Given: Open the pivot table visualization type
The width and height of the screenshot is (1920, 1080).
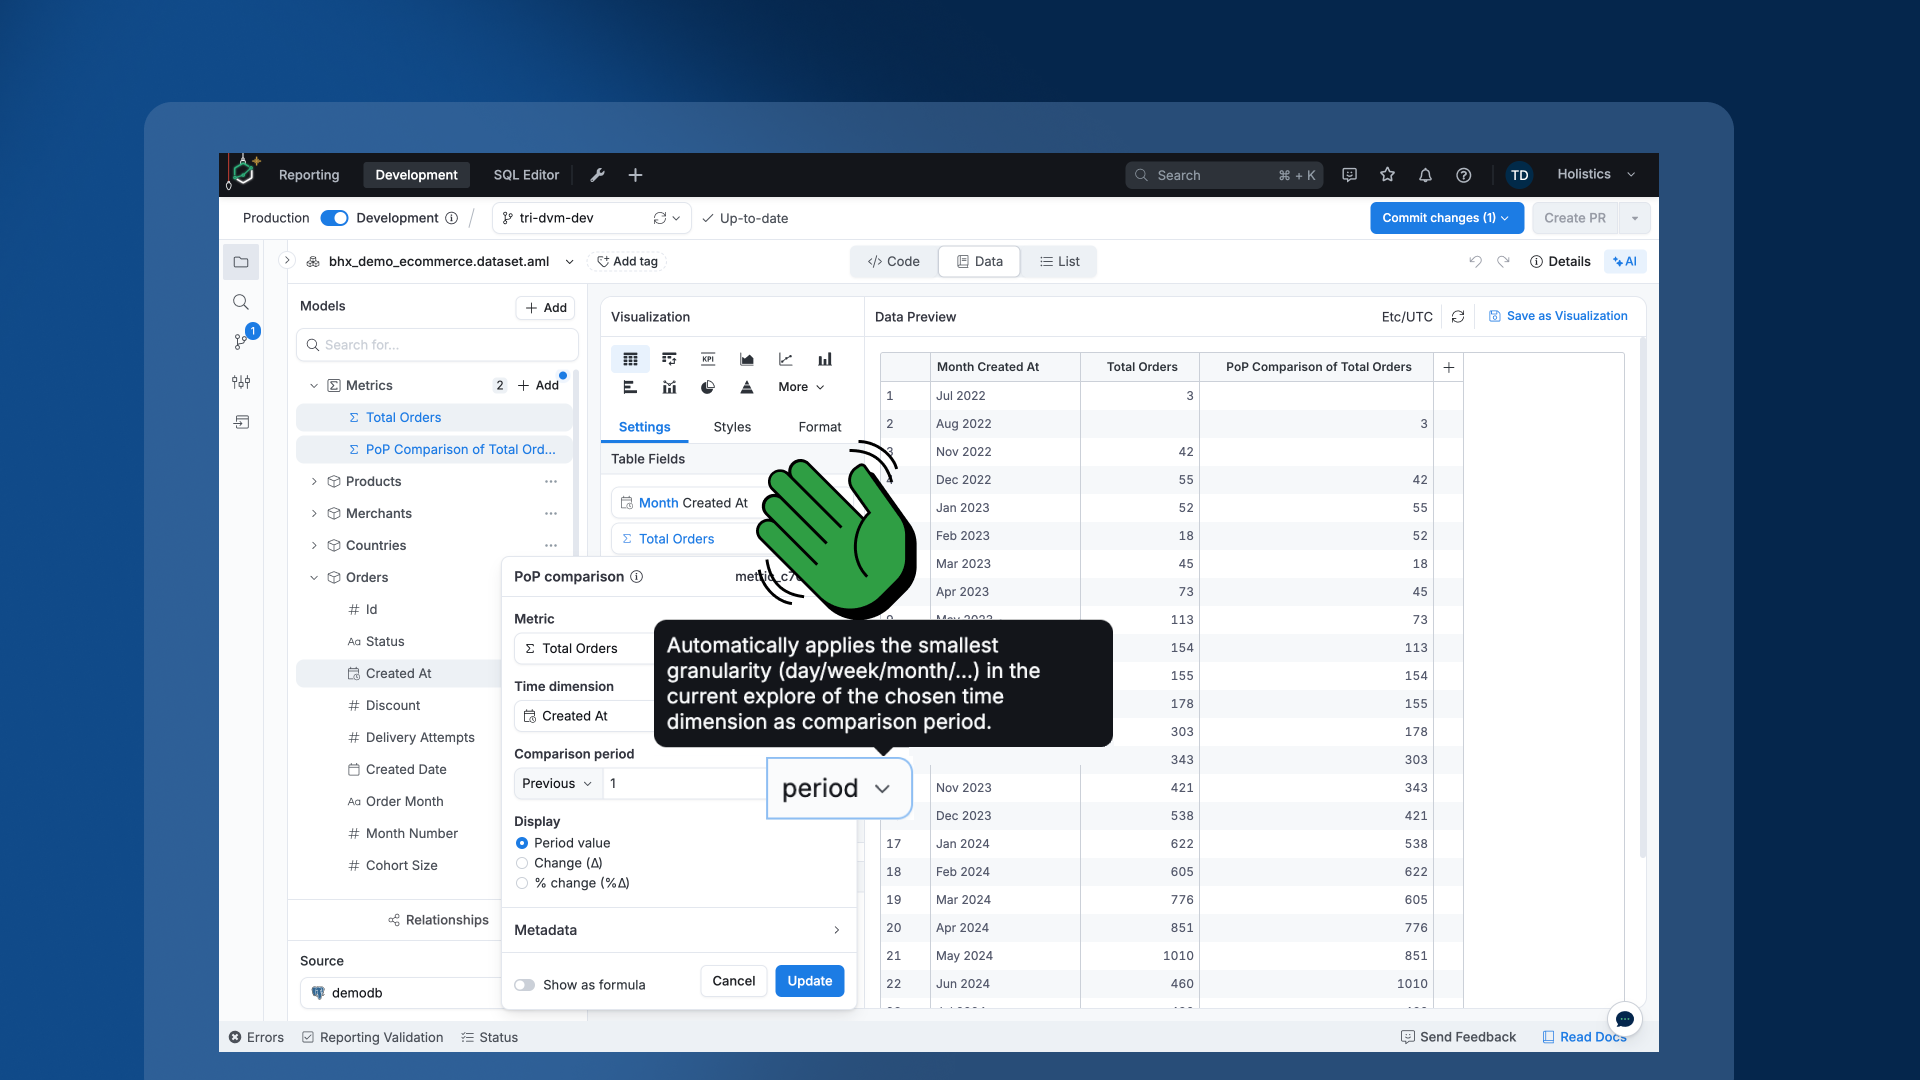Looking at the screenshot, I should [669, 359].
